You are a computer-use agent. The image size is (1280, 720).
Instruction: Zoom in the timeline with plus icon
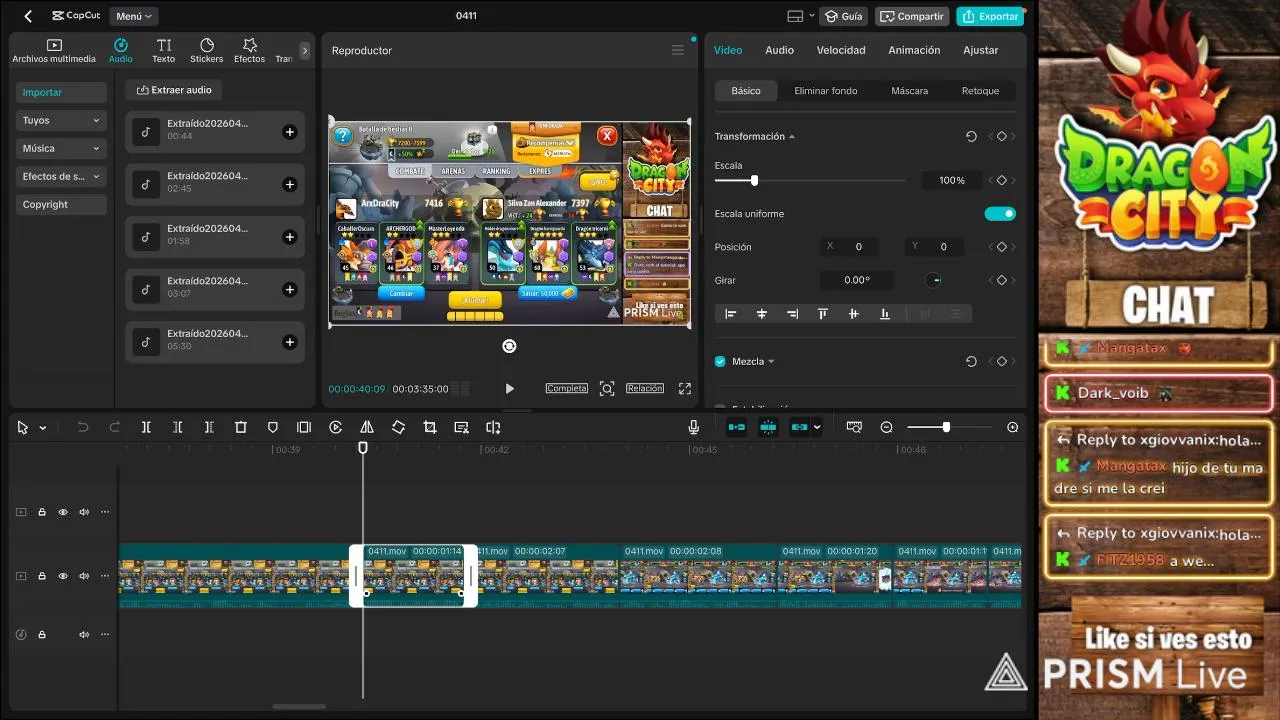[1012, 427]
